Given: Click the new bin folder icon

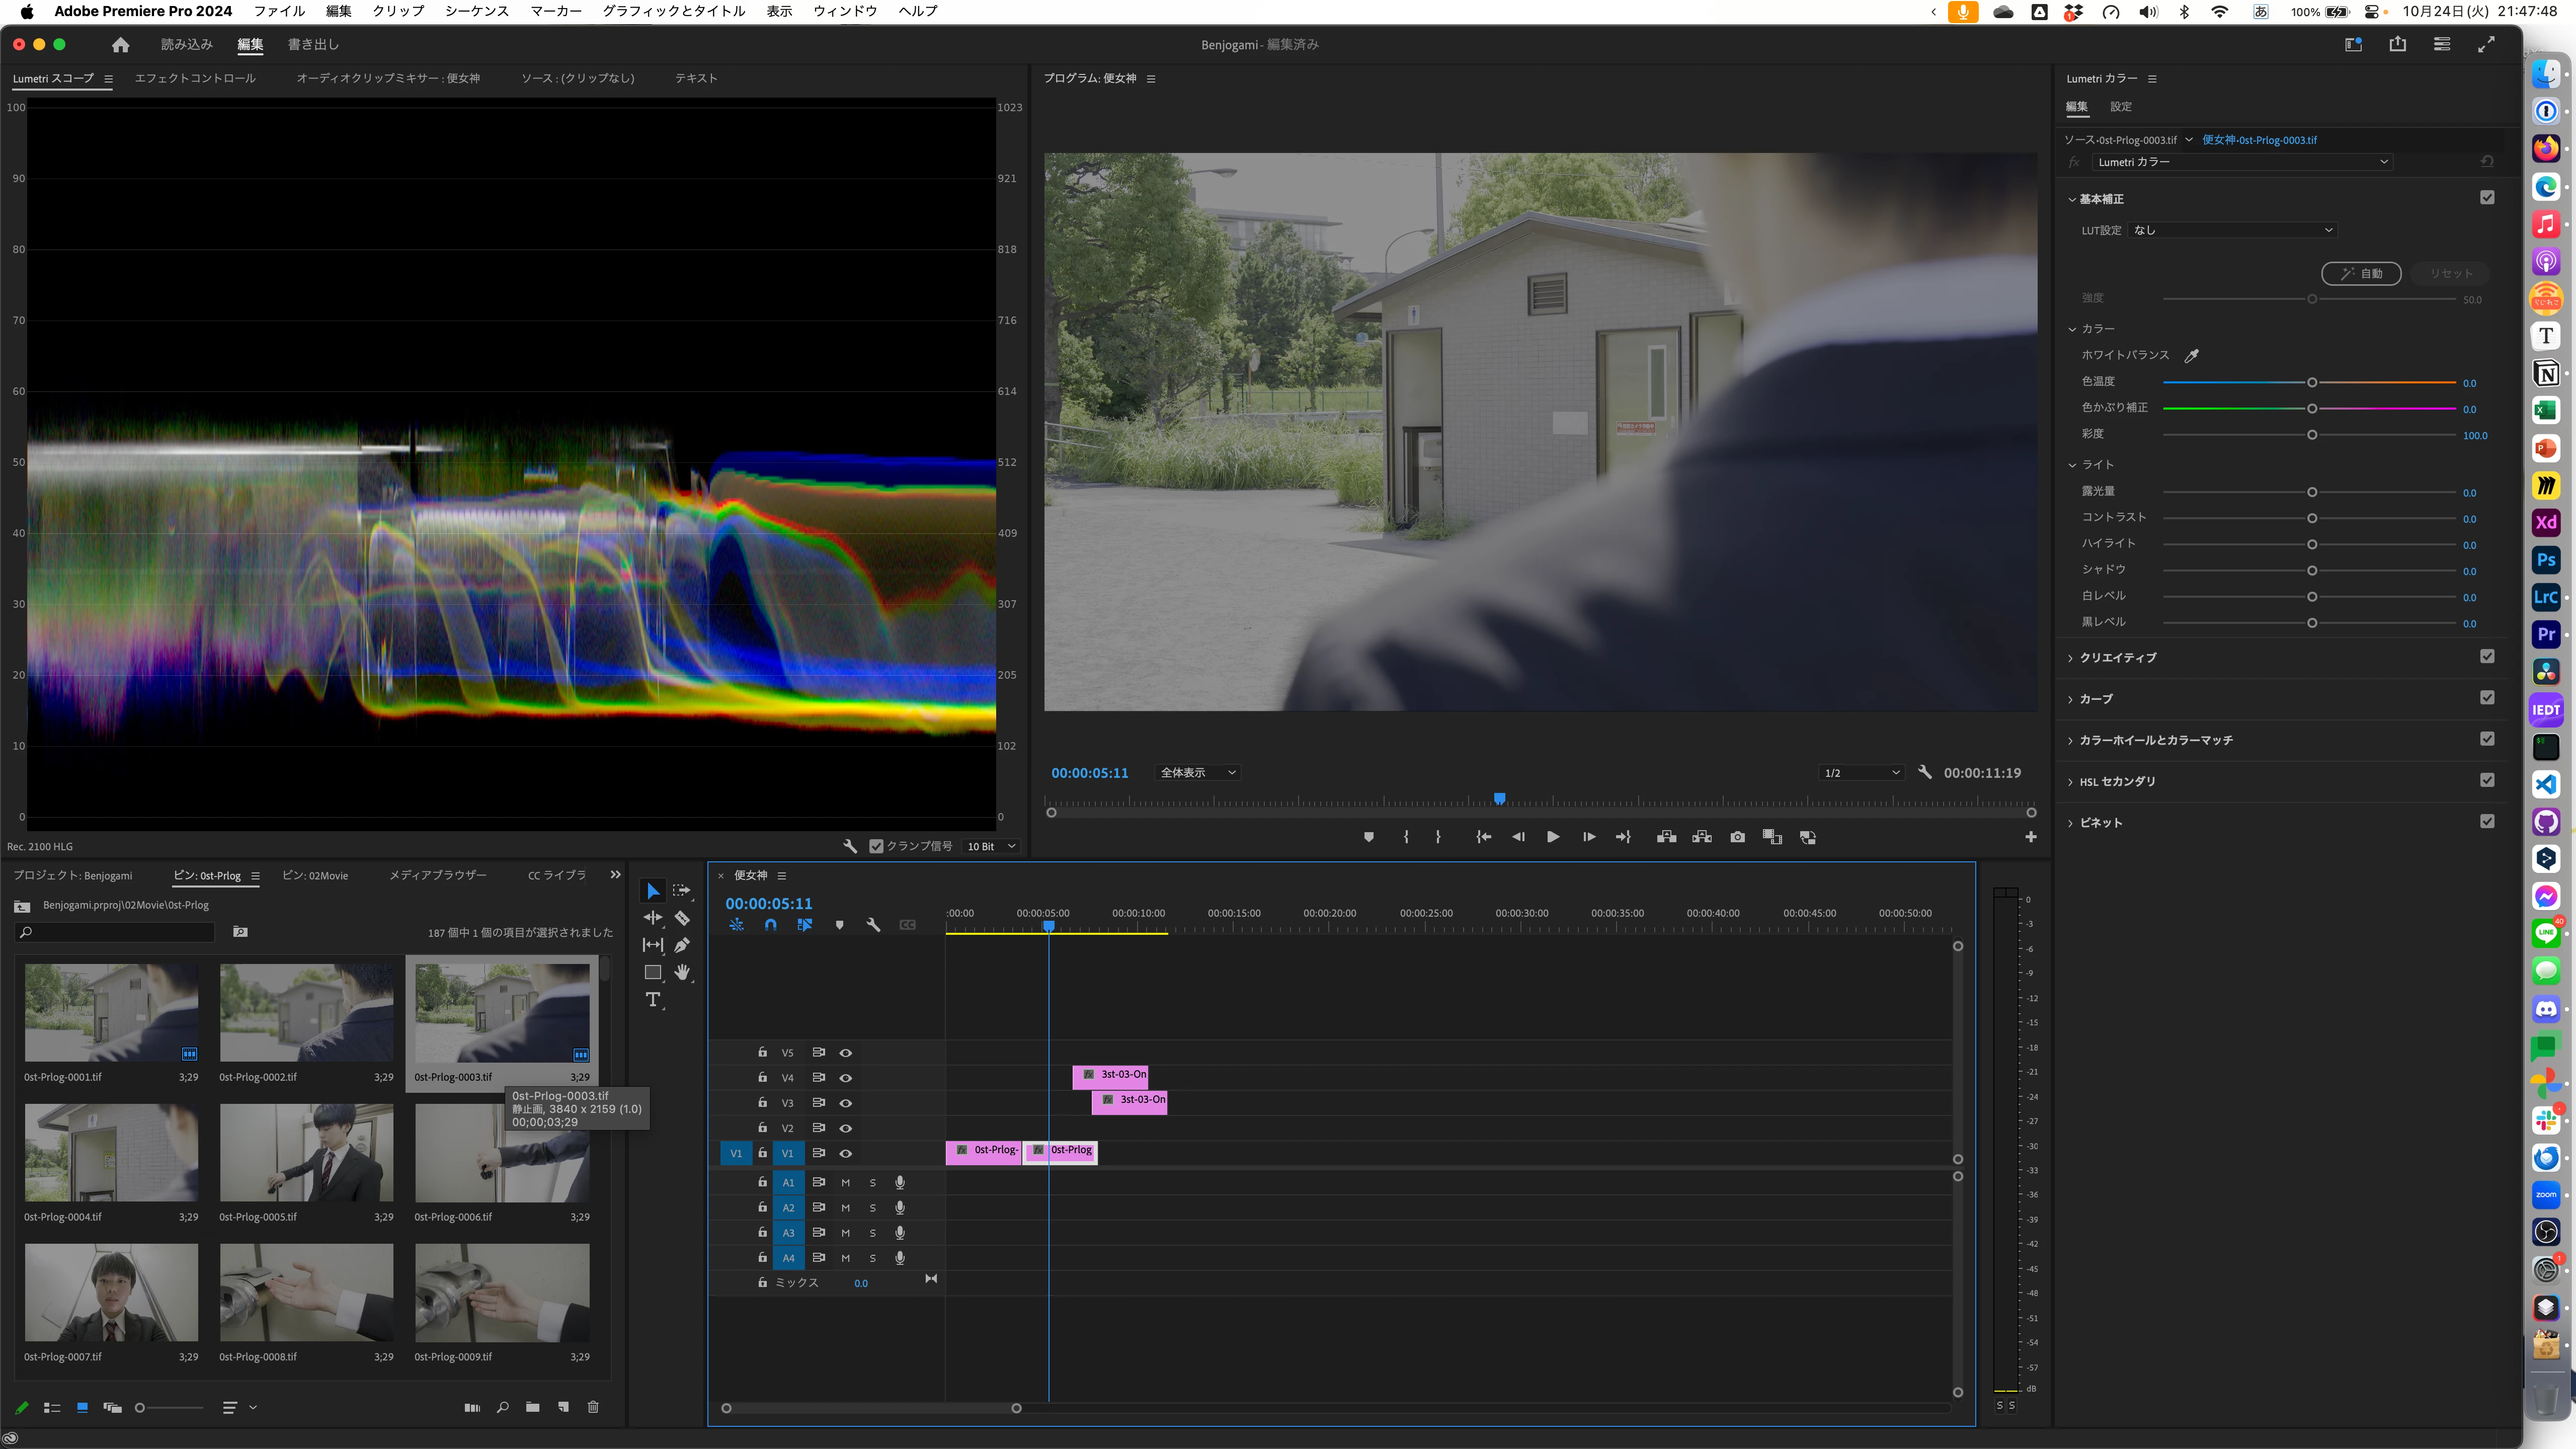Looking at the screenshot, I should click(x=533, y=1407).
